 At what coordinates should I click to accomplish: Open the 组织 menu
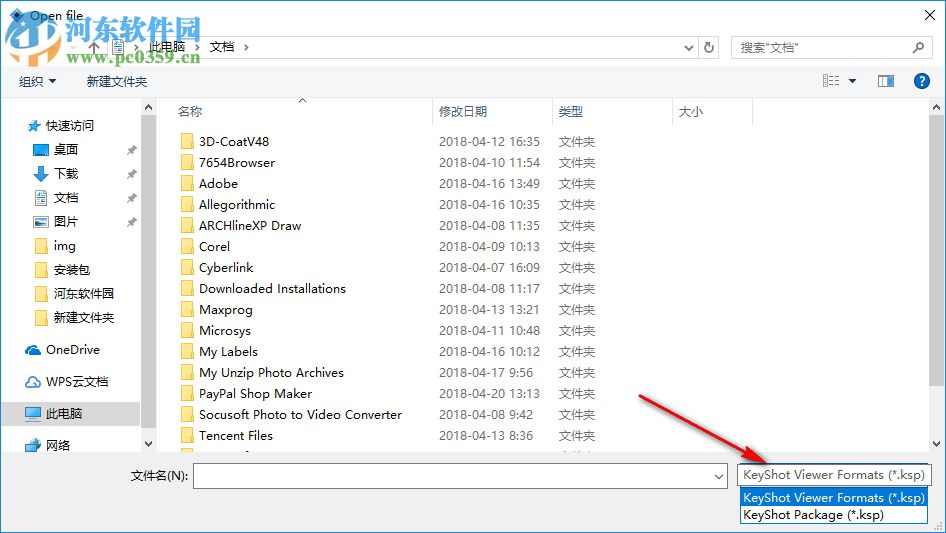point(37,81)
